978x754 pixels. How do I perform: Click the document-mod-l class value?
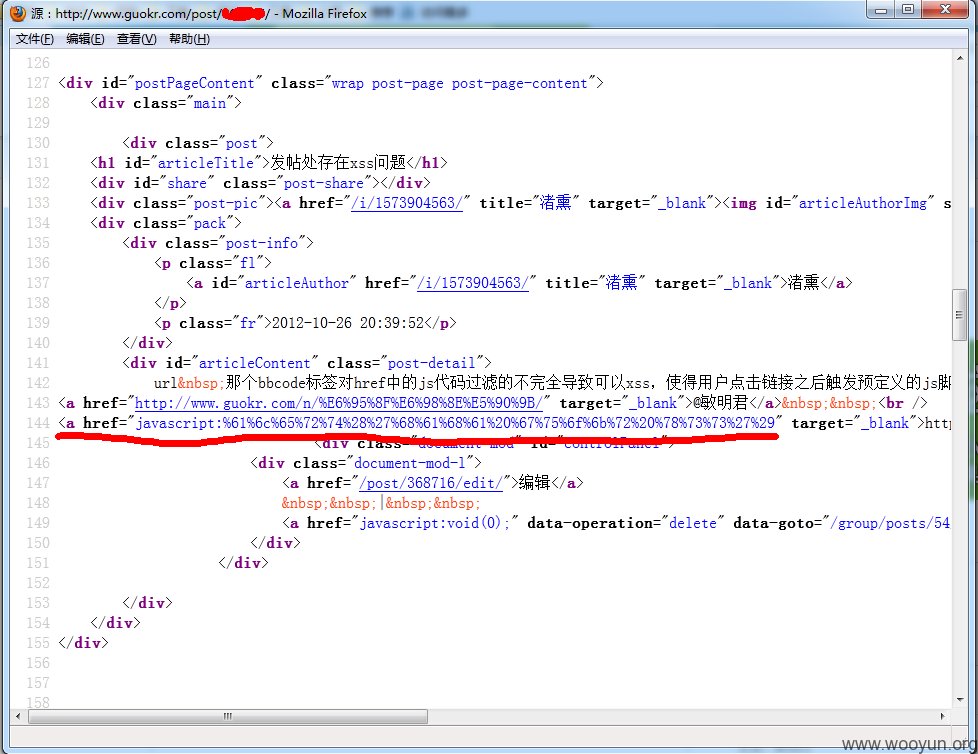pyautogui.click(x=410, y=463)
